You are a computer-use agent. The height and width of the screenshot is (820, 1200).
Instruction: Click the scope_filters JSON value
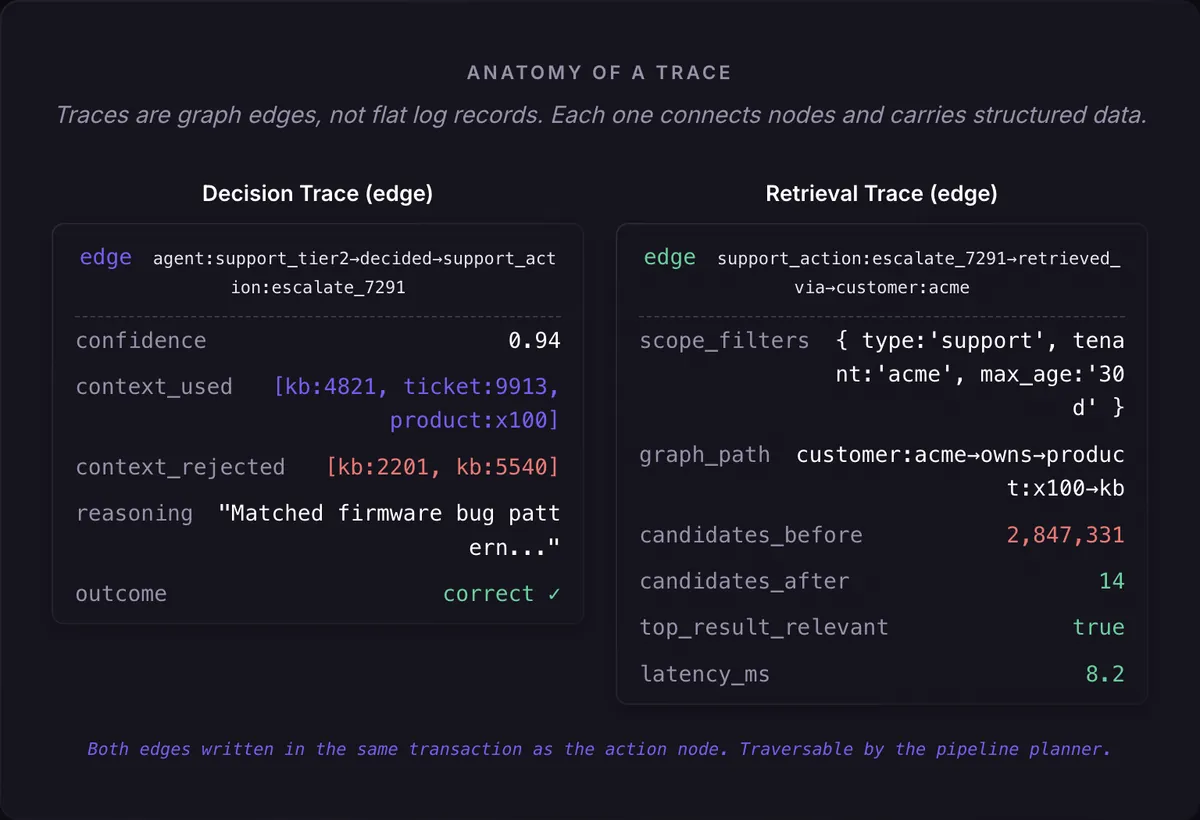[x=979, y=374]
